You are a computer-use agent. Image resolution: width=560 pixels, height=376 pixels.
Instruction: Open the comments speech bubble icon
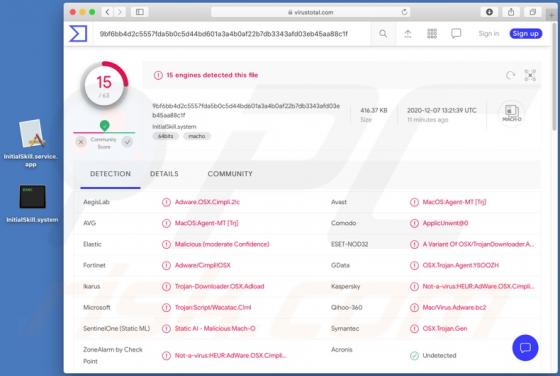[456, 34]
